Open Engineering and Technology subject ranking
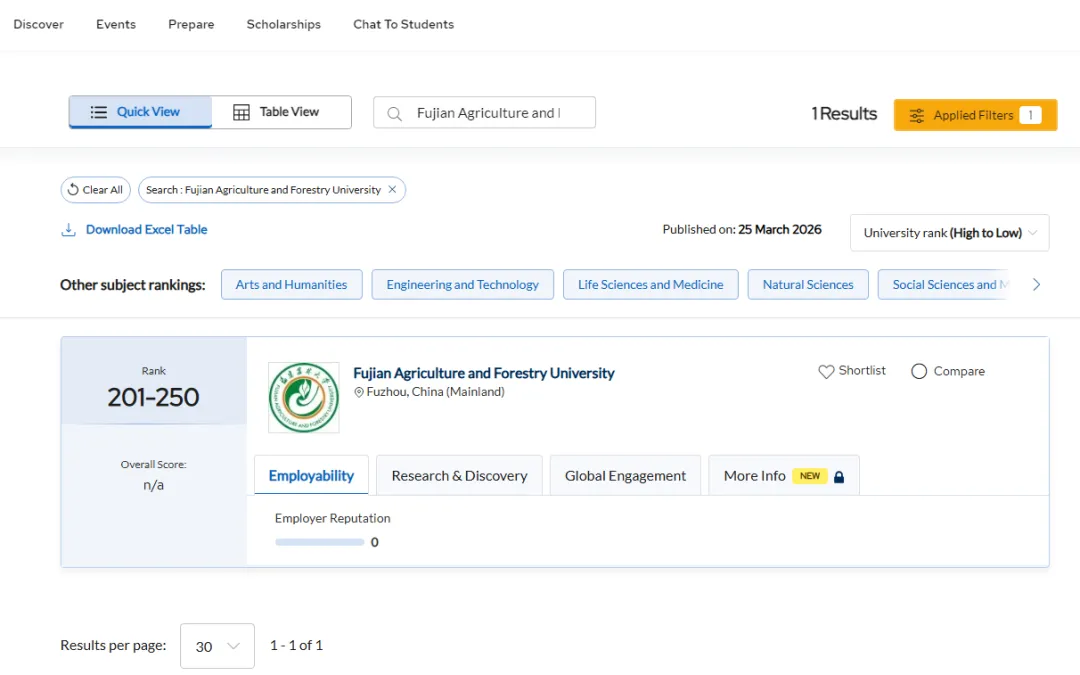This screenshot has height=675, width=1080. pos(462,284)
